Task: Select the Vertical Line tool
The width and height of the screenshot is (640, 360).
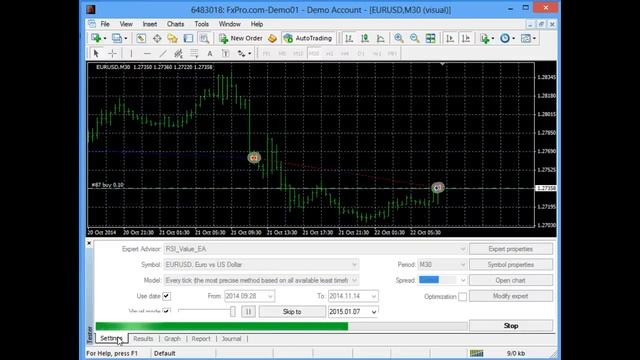Action: (131, 53)
